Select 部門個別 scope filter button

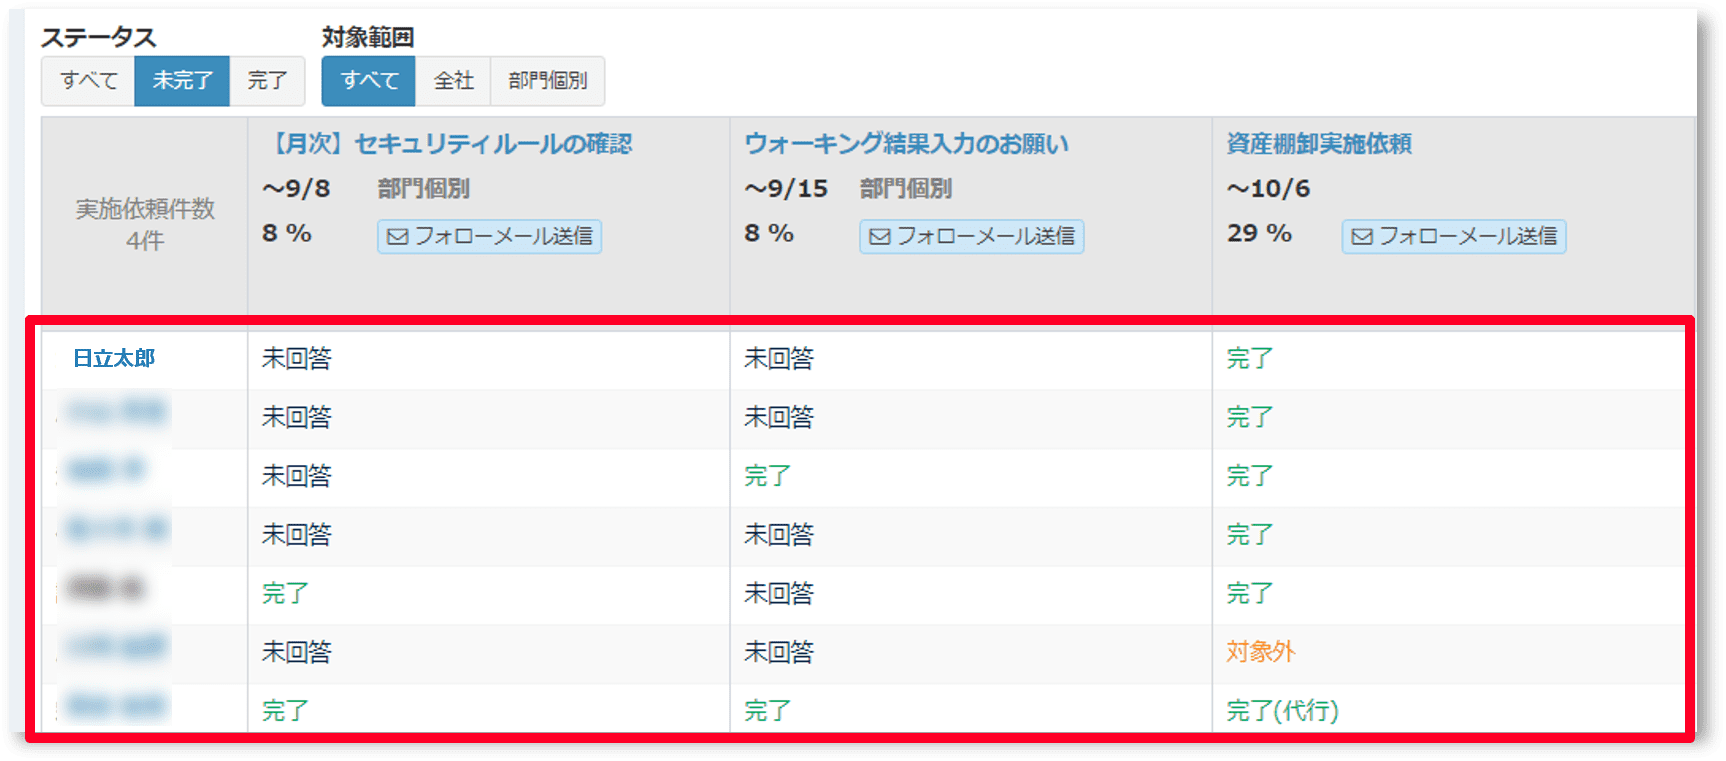pyautogui.click(x=547, y=81)
